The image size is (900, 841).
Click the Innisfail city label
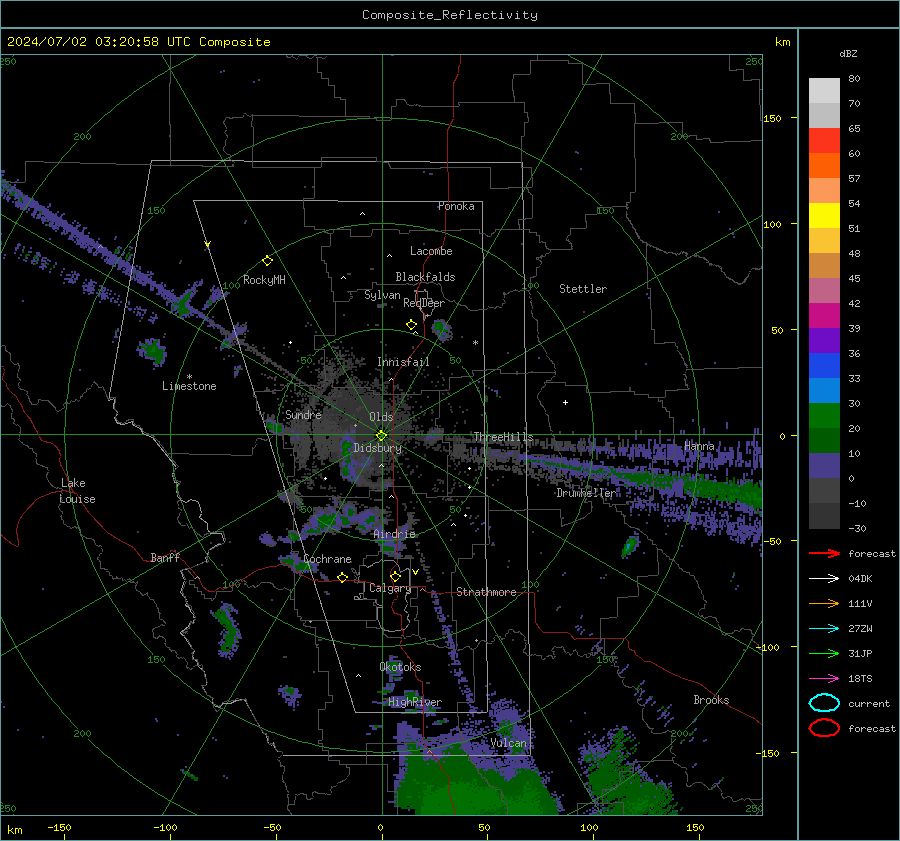[x=403, y=362]
